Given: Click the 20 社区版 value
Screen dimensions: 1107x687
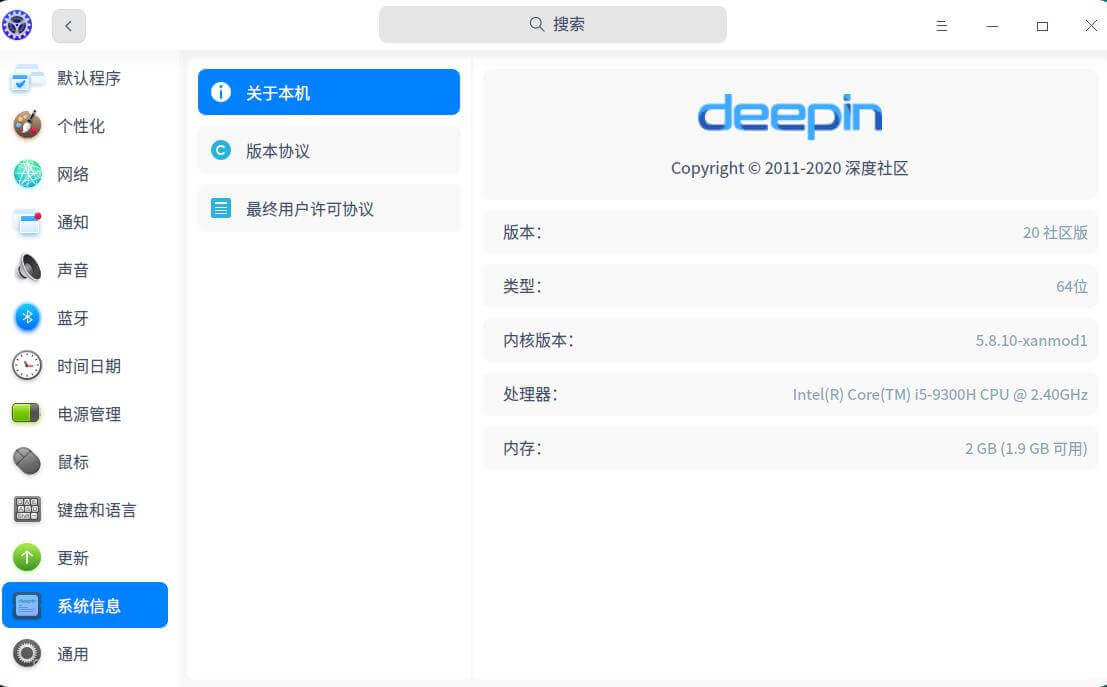Looking at the screenshot, I should pos(1055,232).
